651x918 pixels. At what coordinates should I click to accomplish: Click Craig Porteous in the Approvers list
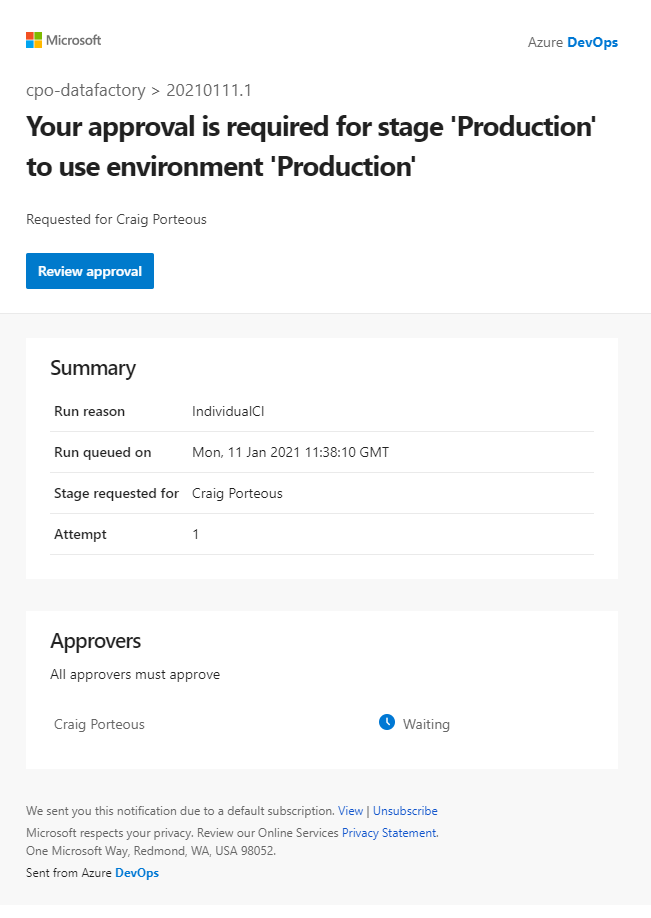[x=99, y=724]
